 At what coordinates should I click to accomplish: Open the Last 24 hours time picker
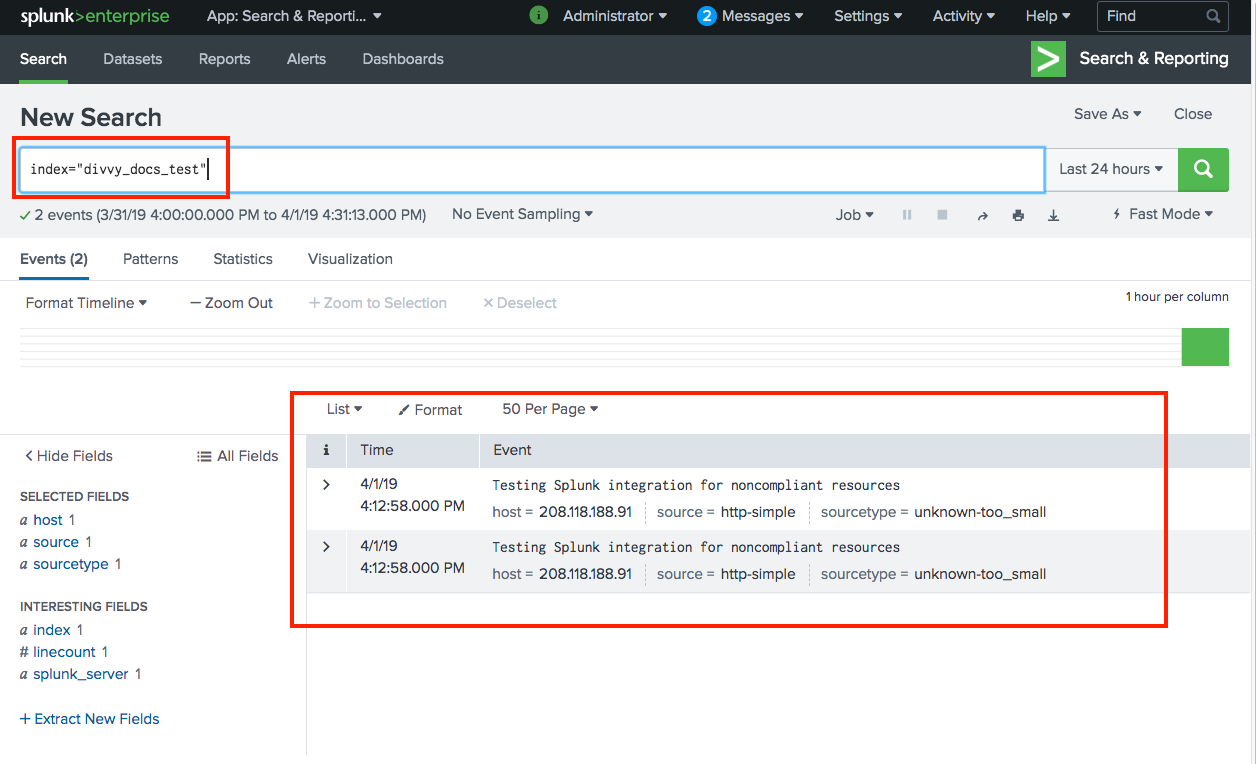(x=1111, y=169)
